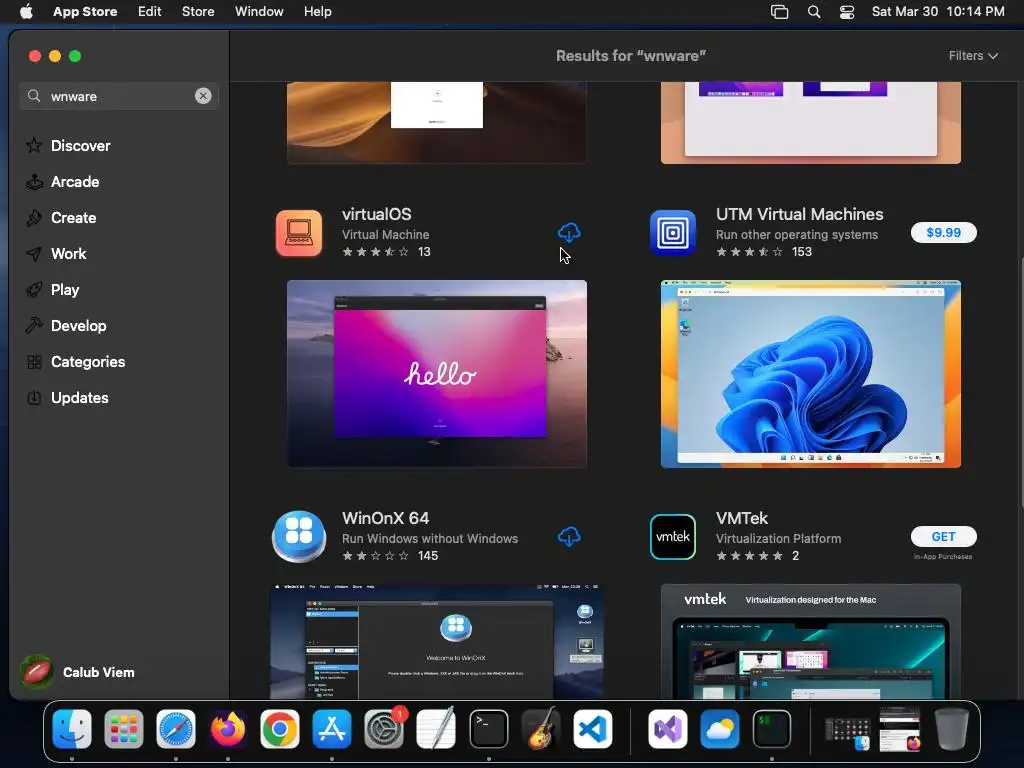The image size is (1024, 768).
Task: Open the Store menu
Action: pos(198,11)
